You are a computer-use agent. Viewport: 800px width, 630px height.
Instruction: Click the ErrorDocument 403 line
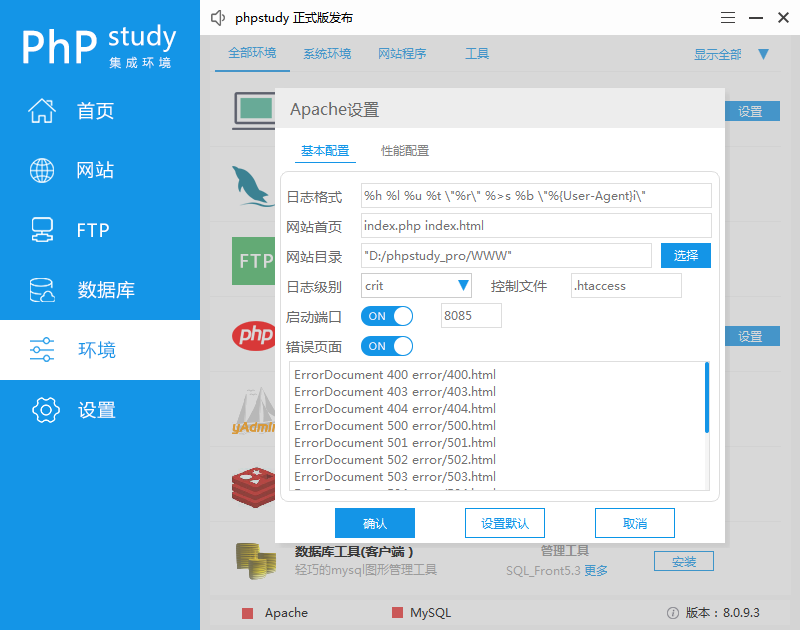(x=395, y=392)
